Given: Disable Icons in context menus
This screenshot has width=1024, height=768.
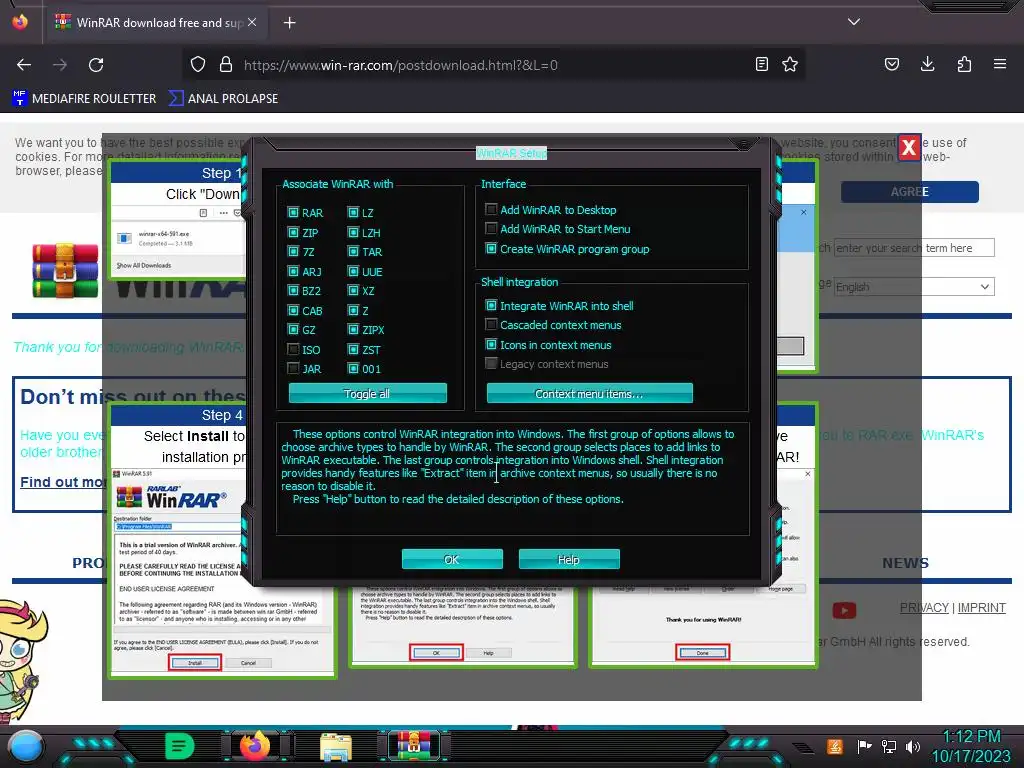Looking at the screenshot, I should 491,344.
